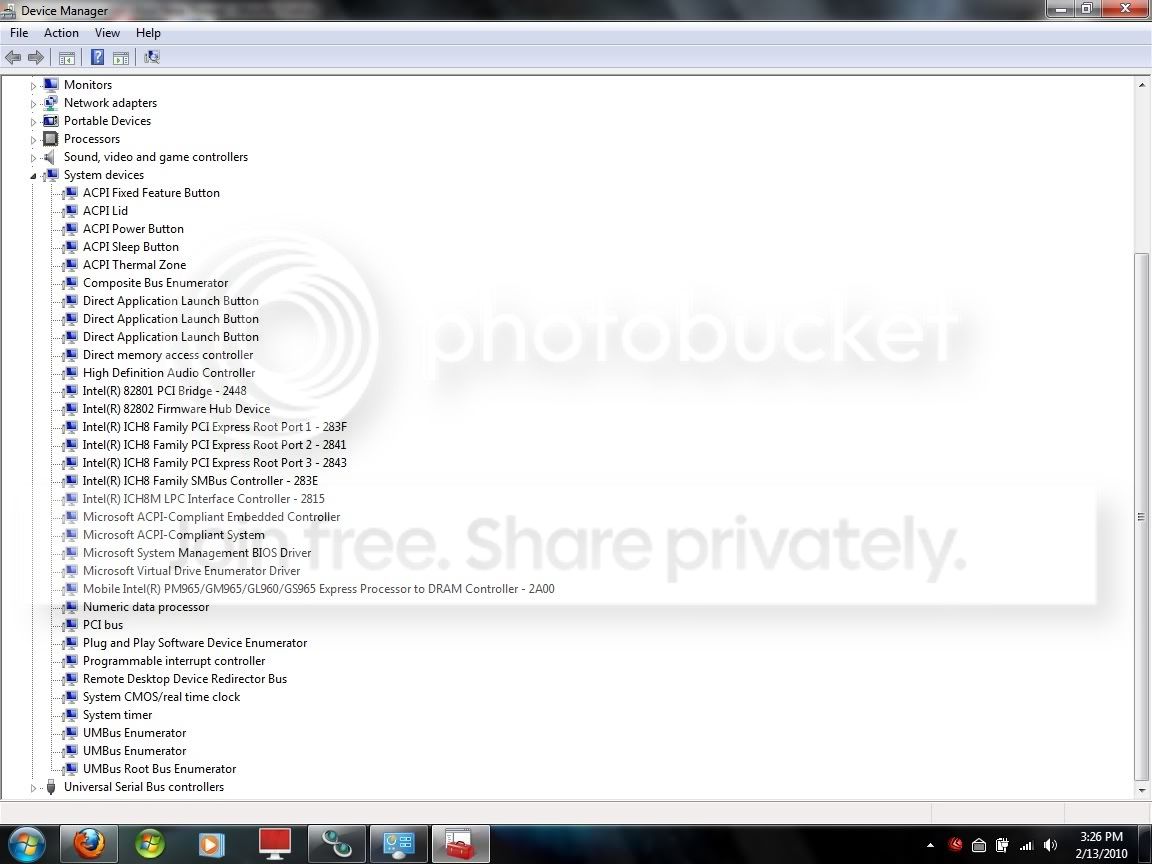Select ICH8 PCI Express Root Port 1 - 283F
This screenshot has height=864, width=1152.
pos(215,427)
